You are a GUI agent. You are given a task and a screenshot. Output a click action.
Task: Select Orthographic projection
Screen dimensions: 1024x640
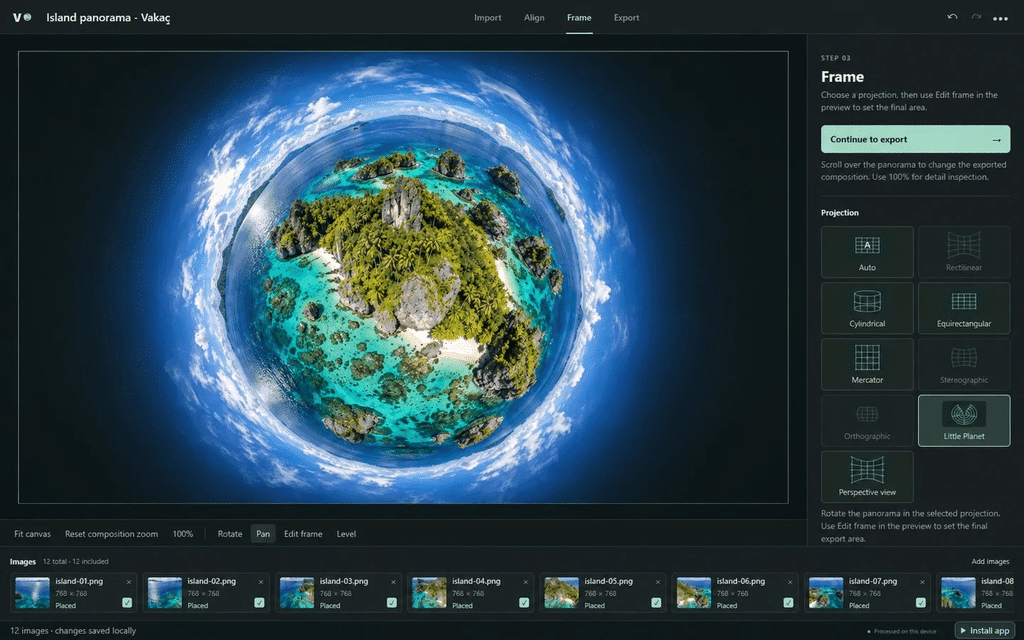click(867, 421)
